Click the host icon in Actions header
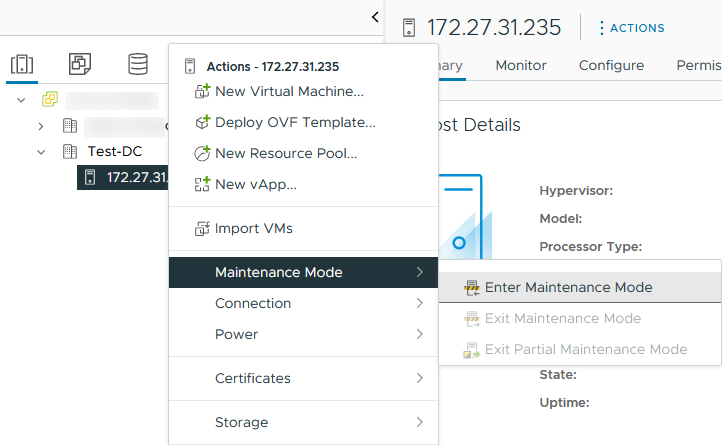The height and width of the screenshot is (445, 722). 190,66
